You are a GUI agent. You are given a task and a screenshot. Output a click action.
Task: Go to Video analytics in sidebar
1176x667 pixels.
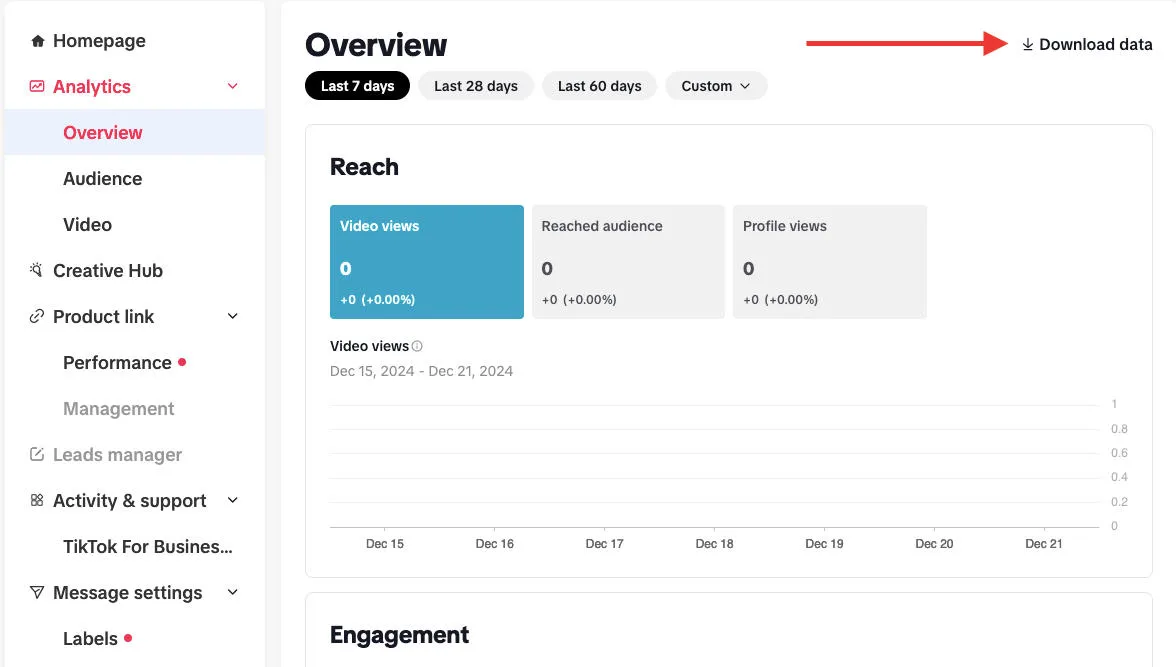pyautogui.click(x=87, y=225)
